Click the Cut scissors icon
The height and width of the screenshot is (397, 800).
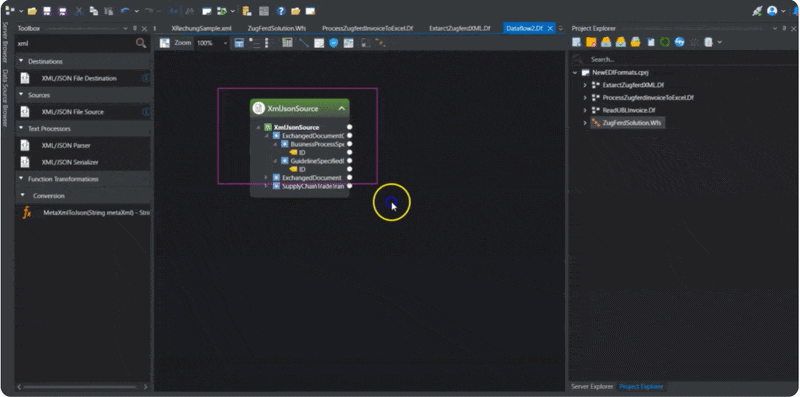(79, 11)
